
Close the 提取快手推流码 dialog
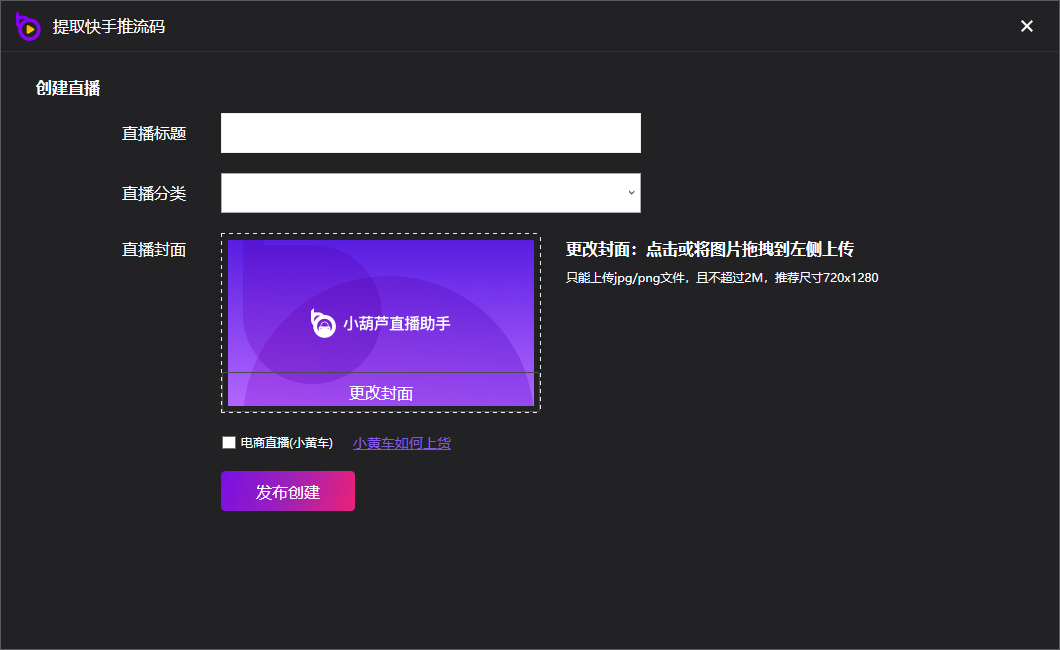coord(1026,26)
